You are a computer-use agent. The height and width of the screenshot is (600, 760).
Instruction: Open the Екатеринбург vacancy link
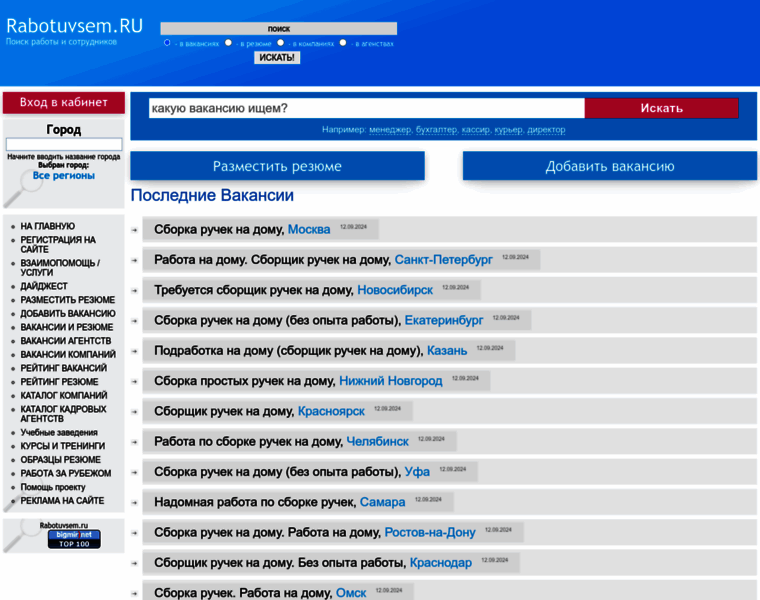[444, 320]
